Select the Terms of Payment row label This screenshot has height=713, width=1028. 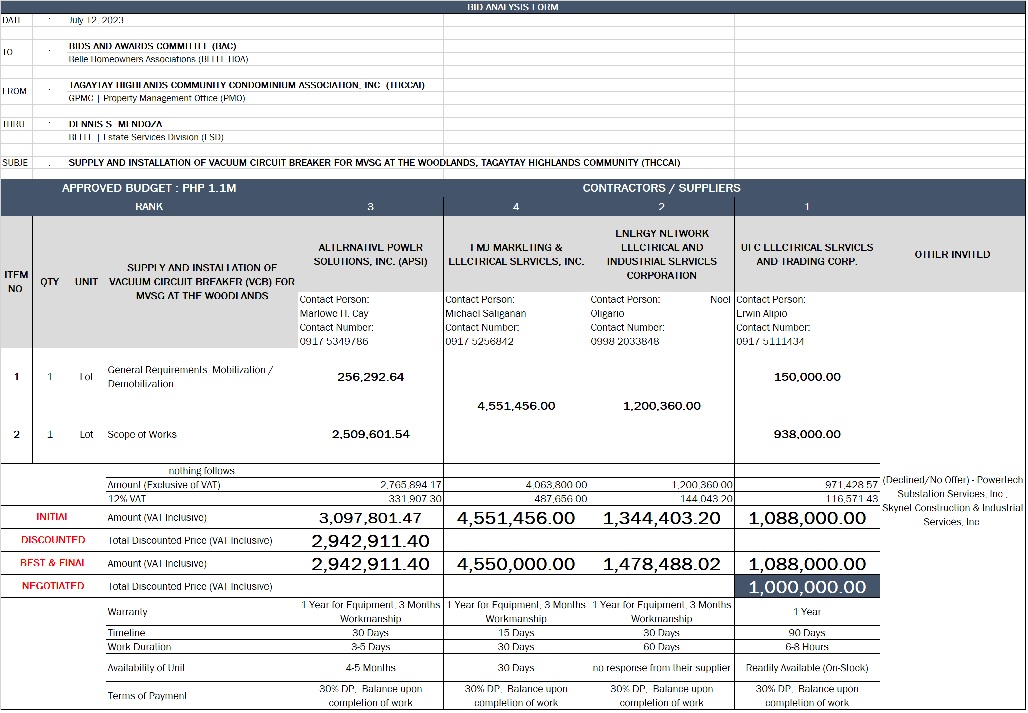[147, 696]
